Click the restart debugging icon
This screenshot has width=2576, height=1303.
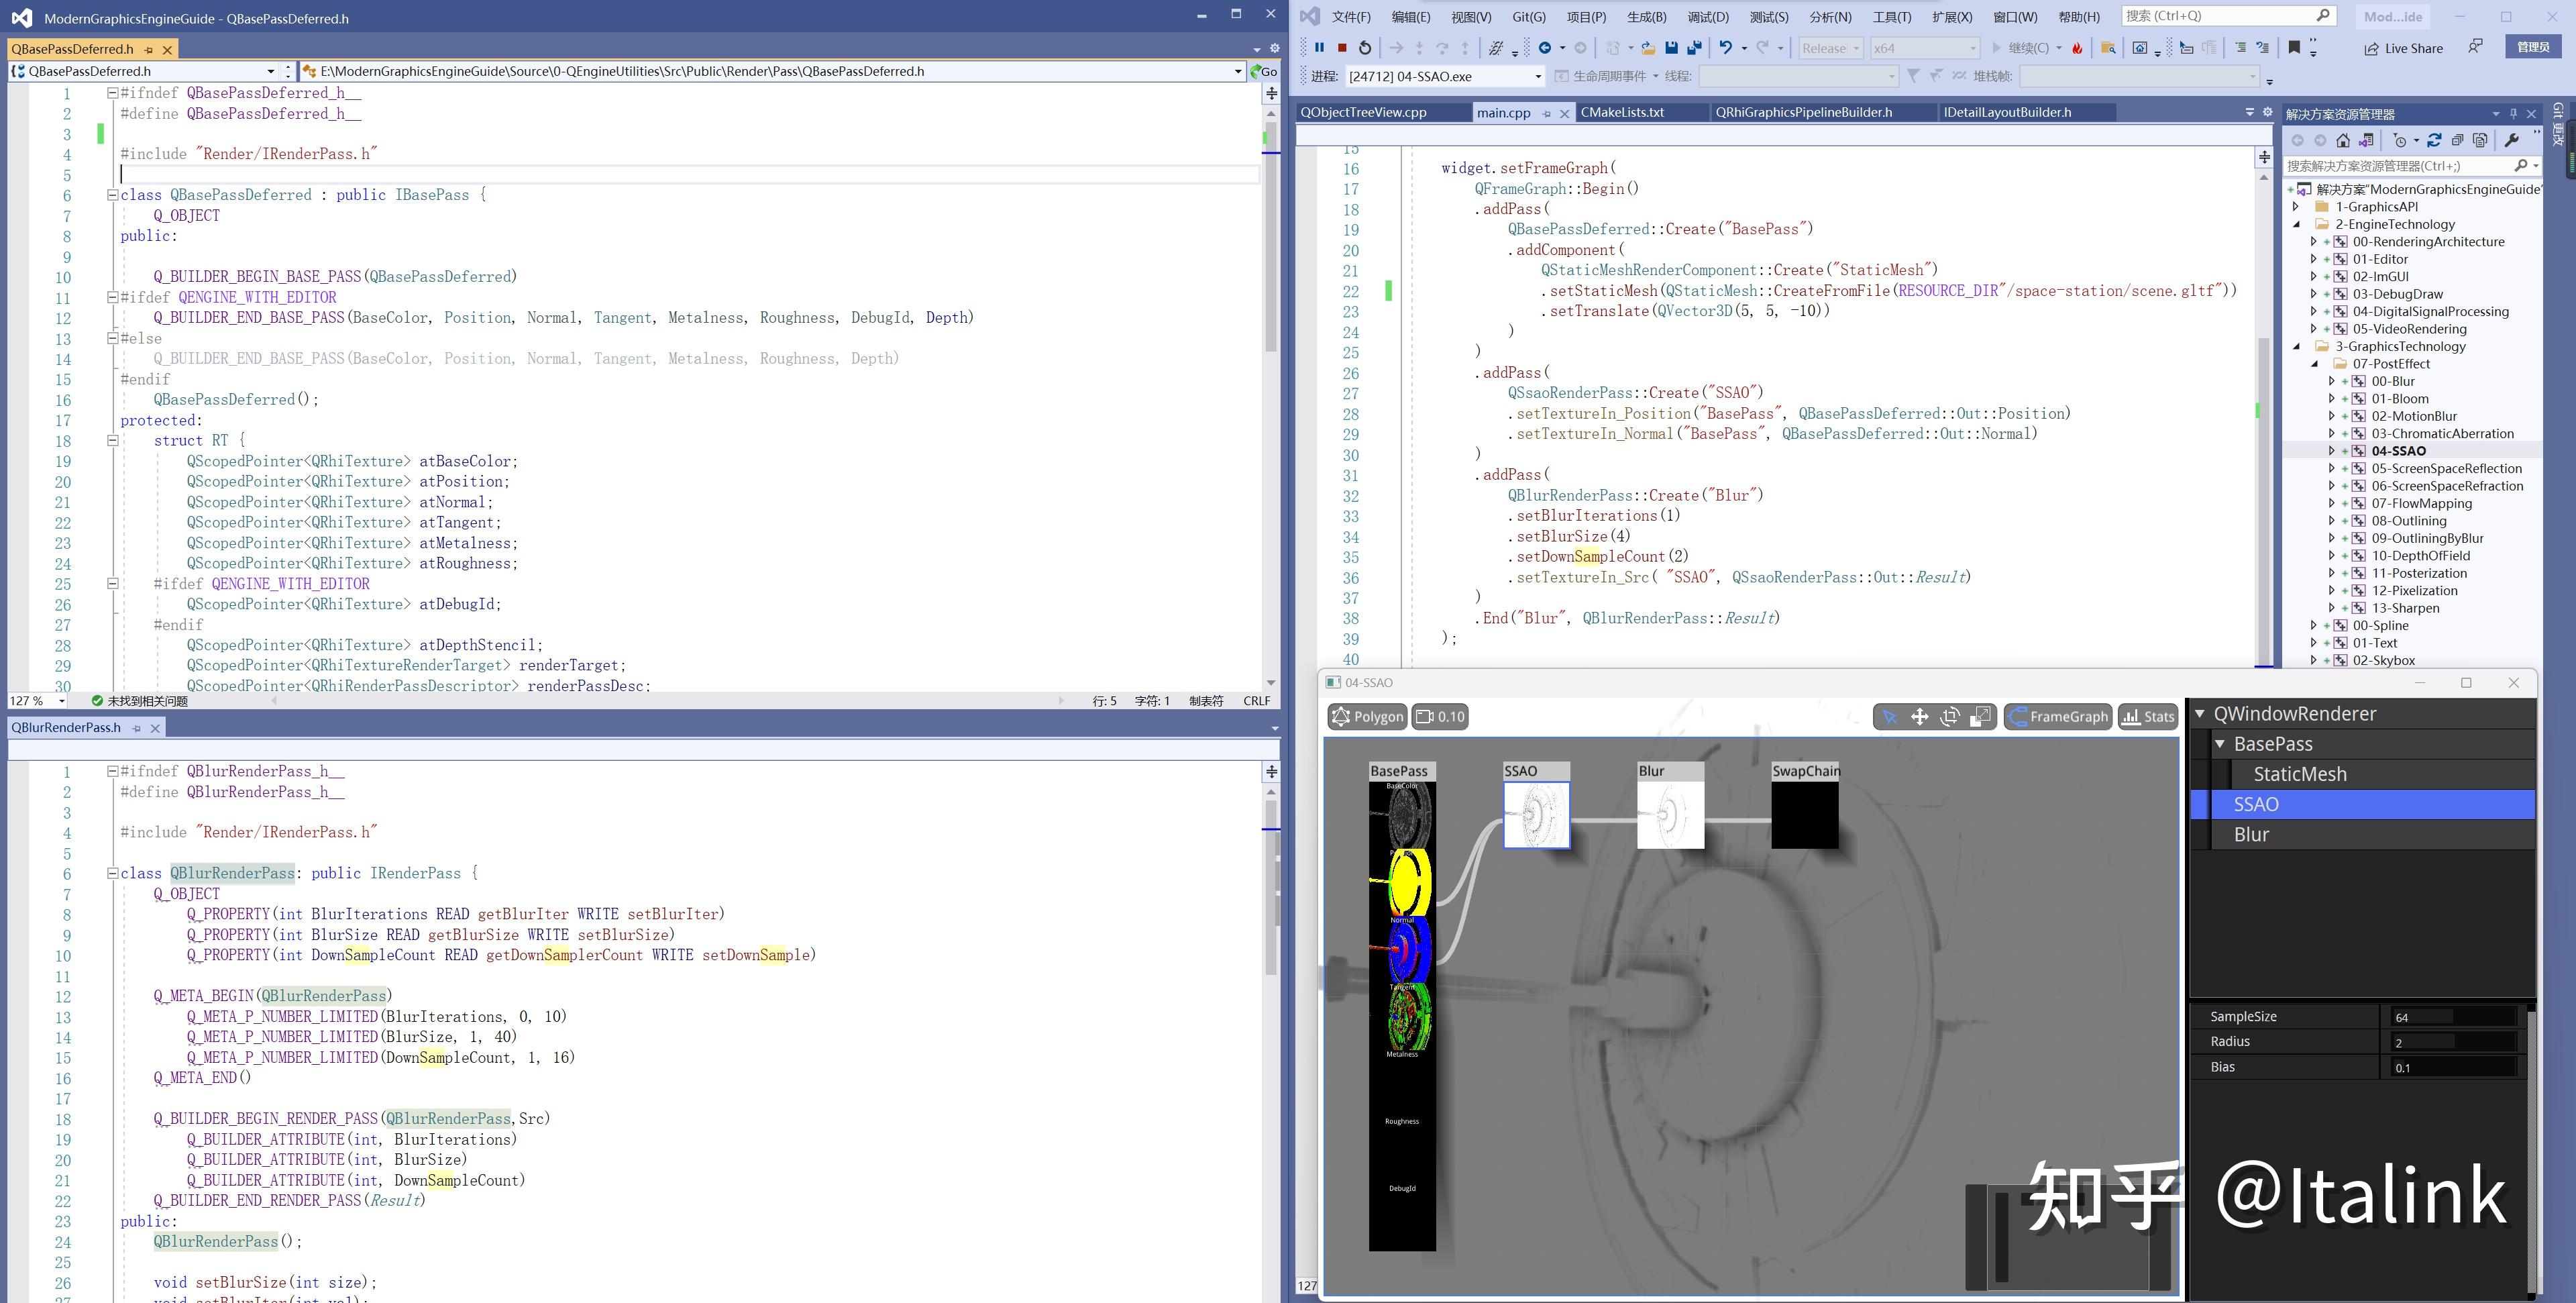[x=1366, y=48]
